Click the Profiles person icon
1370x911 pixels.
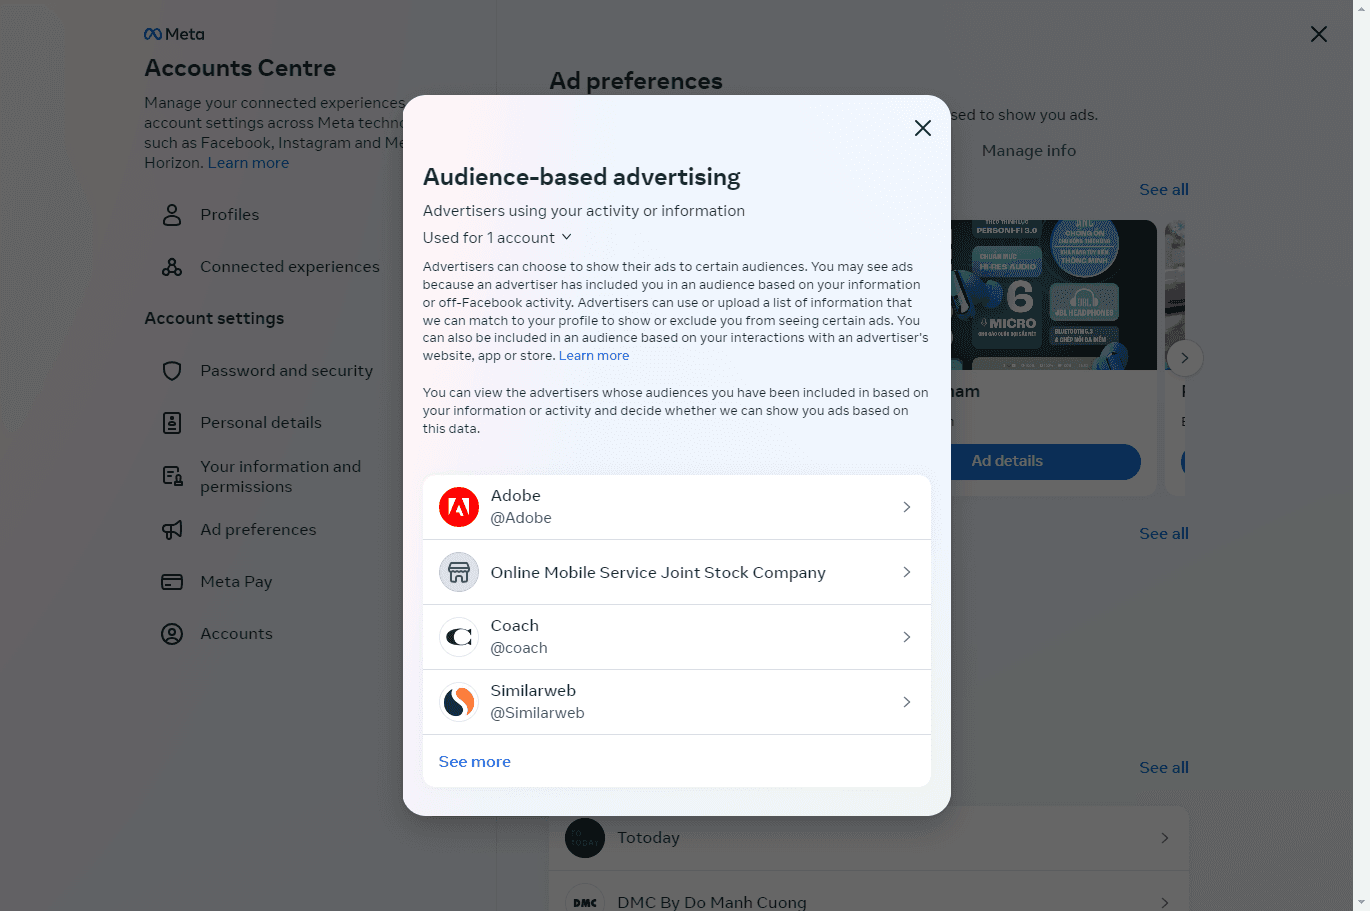coord(172,215)
